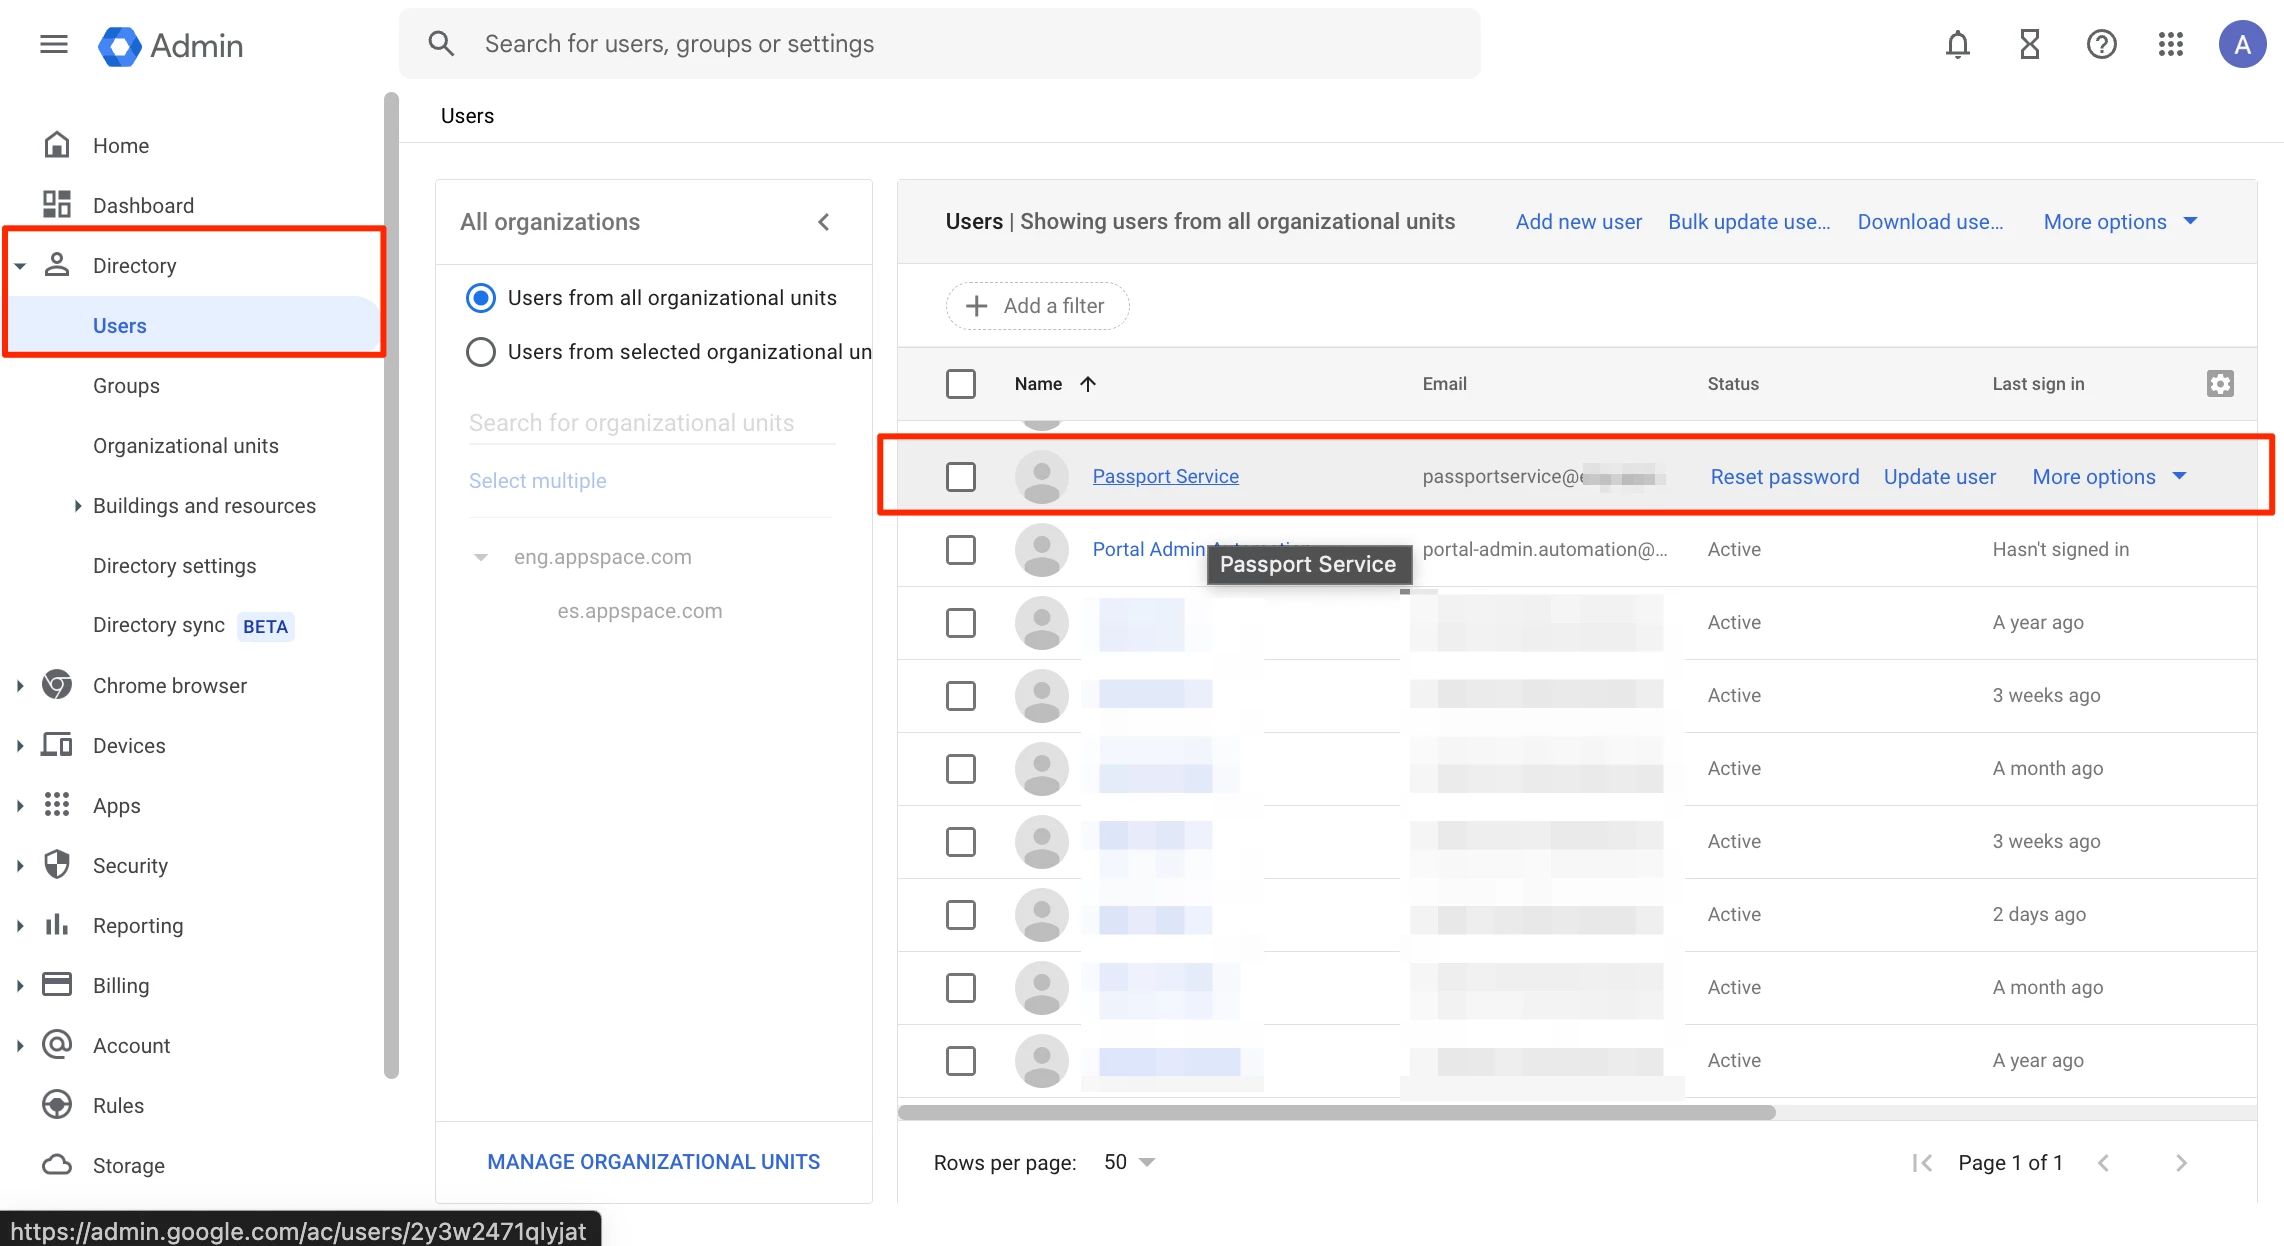Open the notifications bell icon
The width and height of the screenshot is (2284, 1246).
click(1957, 44)
